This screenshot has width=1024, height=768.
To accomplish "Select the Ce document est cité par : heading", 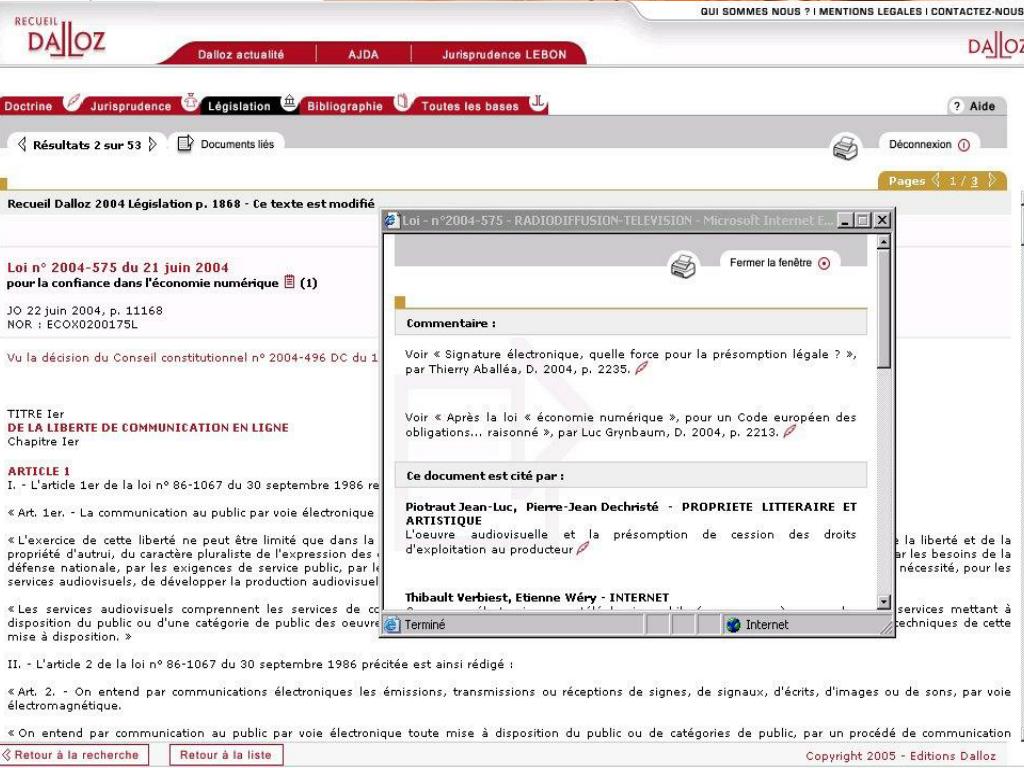I will [x=485, y=476].
